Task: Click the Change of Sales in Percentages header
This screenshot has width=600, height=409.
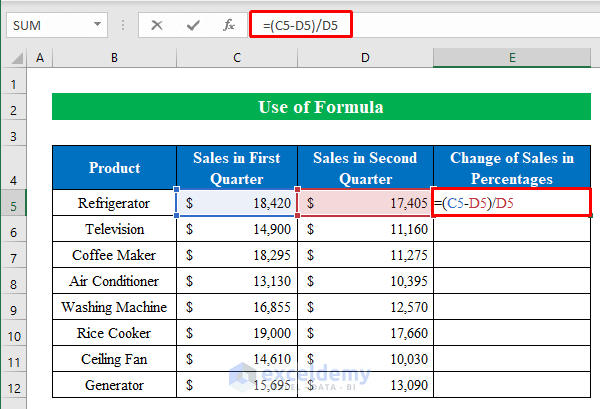Action: [x=511, y=168]
